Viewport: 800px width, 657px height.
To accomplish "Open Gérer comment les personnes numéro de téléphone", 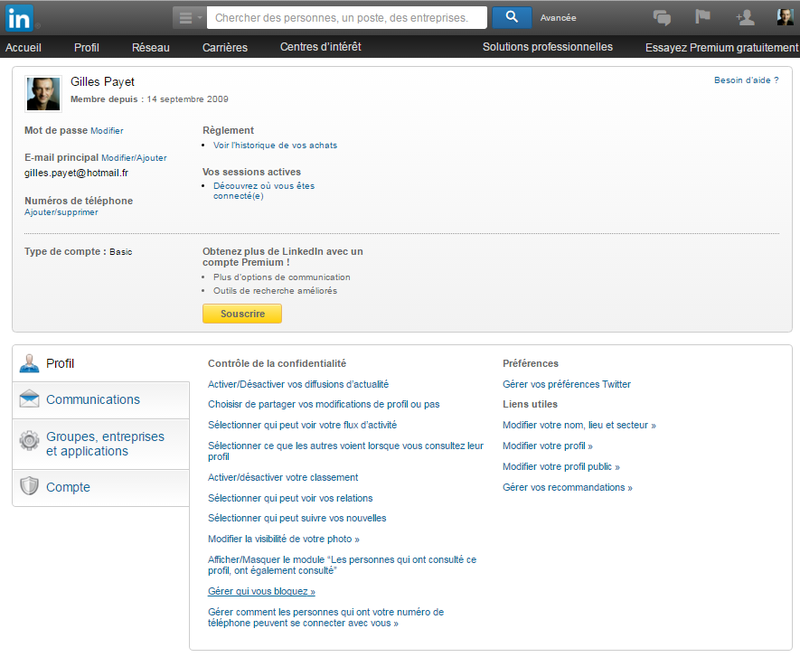I will [326, 617].
